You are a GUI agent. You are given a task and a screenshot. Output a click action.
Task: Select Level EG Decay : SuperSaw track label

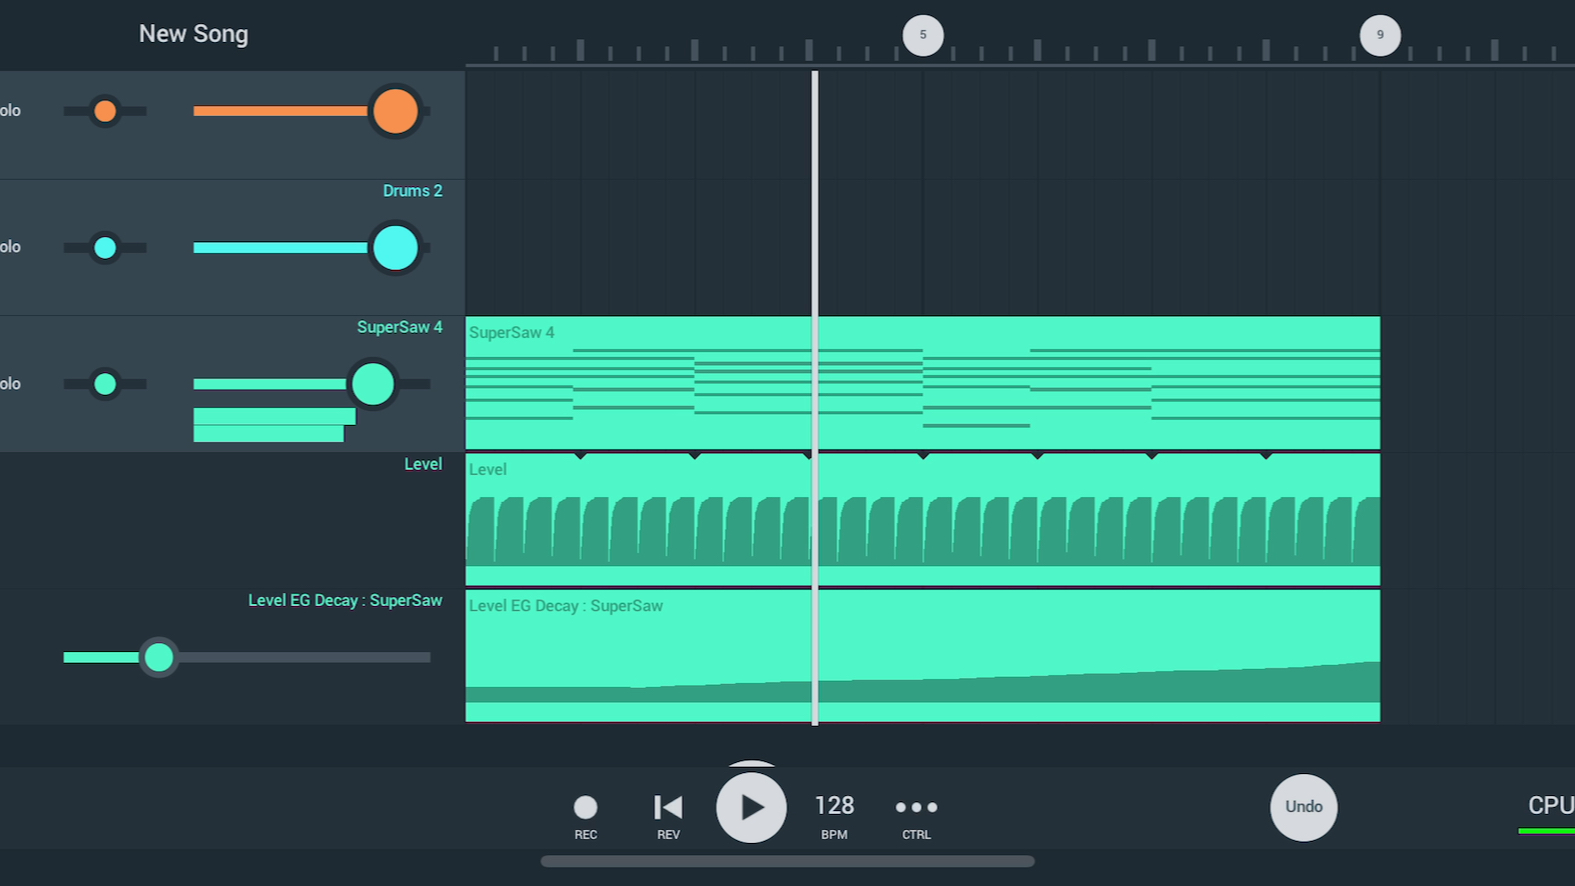345,600
